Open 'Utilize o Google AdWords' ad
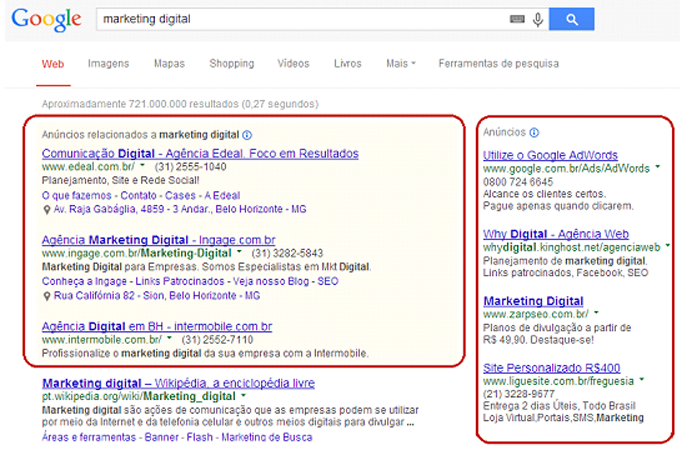The width and height of the screenshot is (680, 456). pos(550,155)
